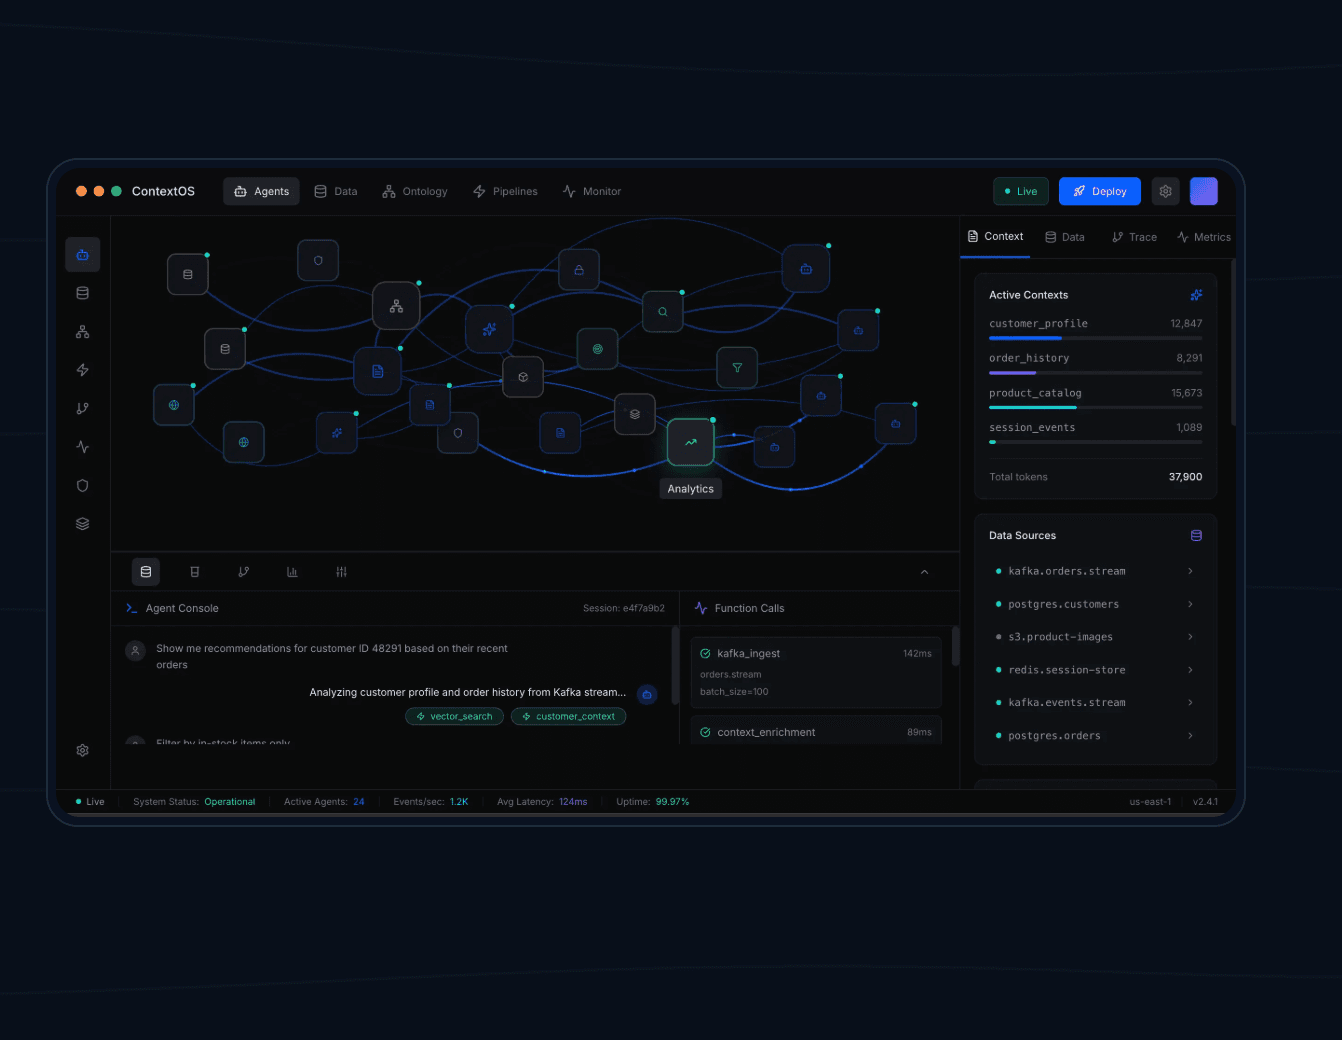Select the funnel filter node on the canvas
The height and width of the screenshot is (1040, 1342).
(x=737, y=368)
